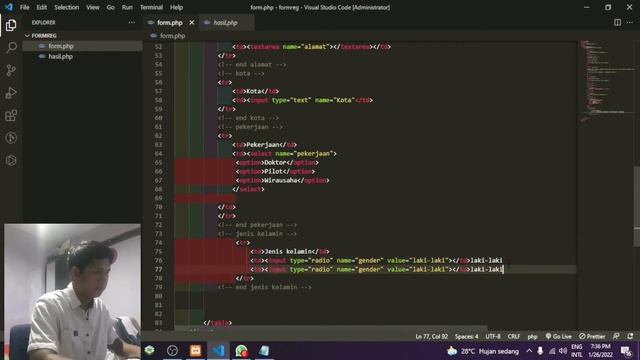
Task: Click the feedback icon in status bar
Action: point(616,336)
